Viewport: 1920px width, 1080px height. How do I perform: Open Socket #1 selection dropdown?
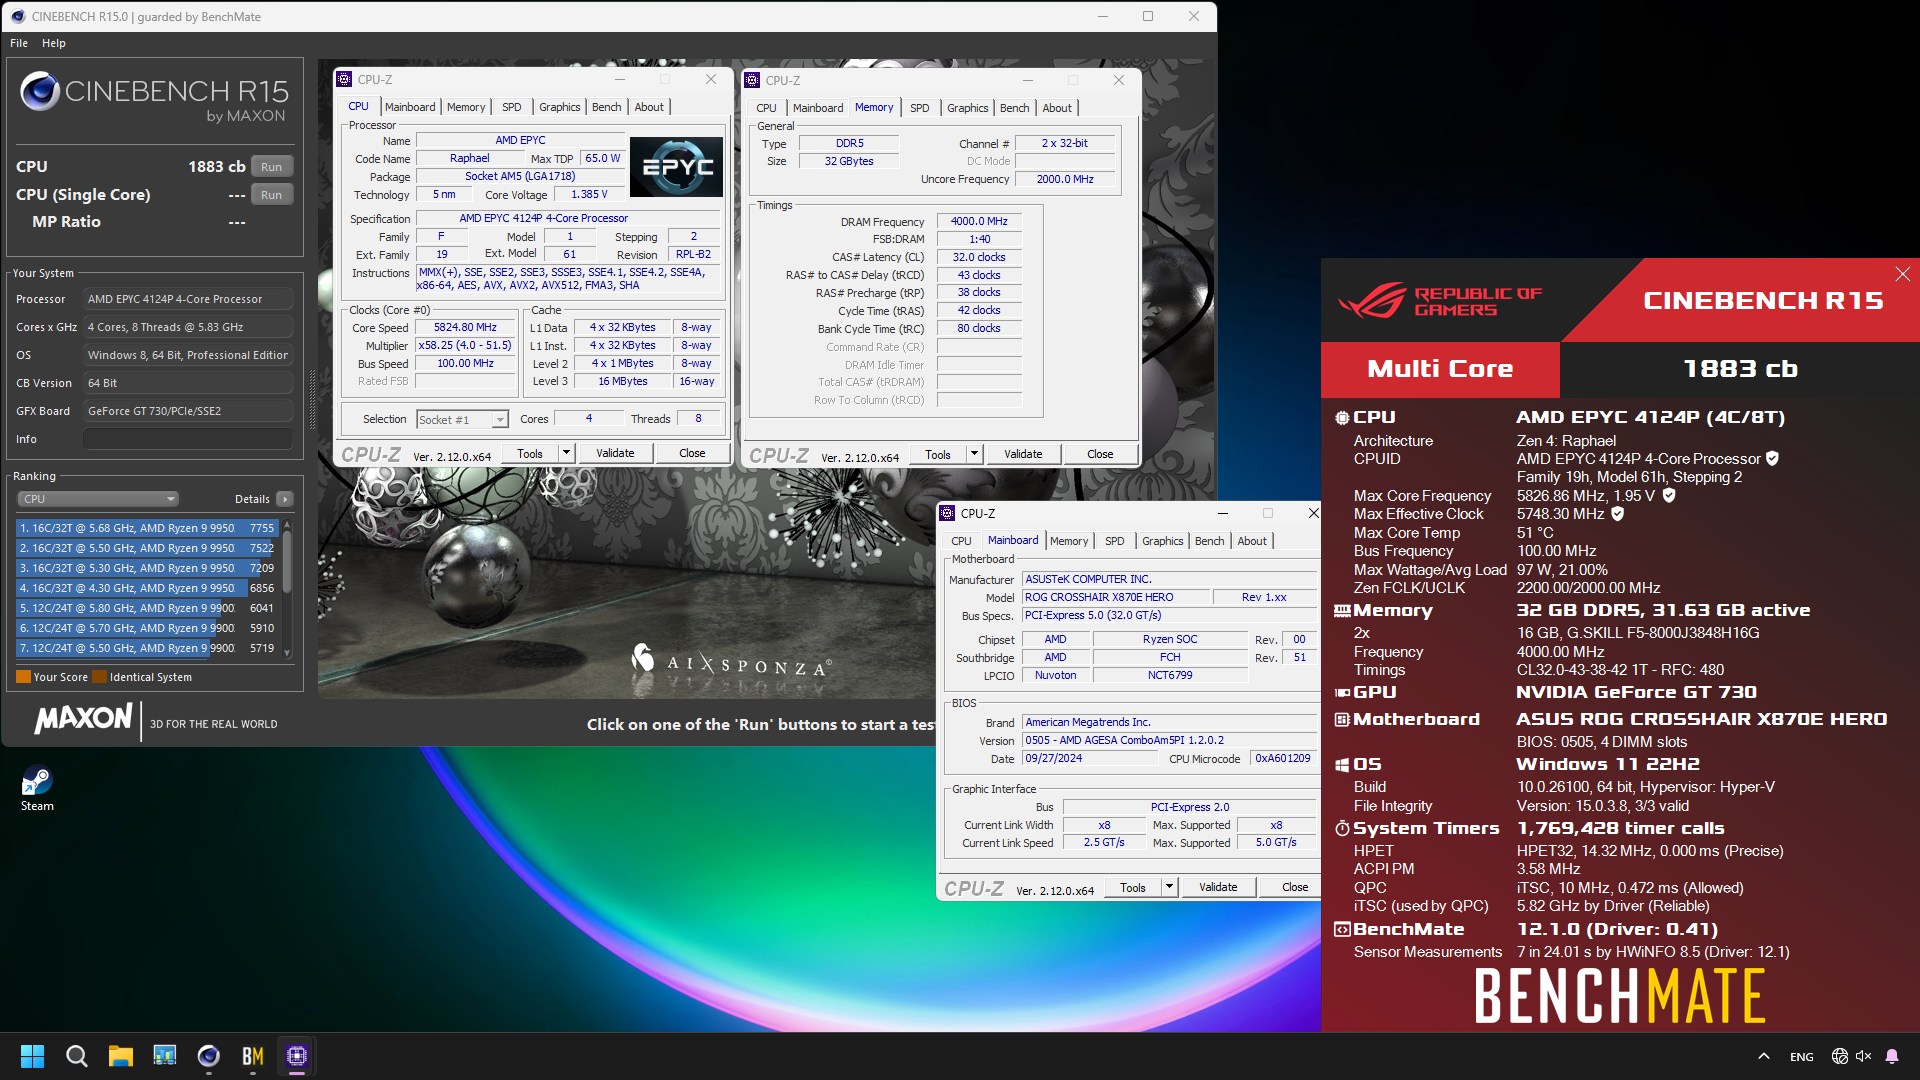[x=462, y=420]
